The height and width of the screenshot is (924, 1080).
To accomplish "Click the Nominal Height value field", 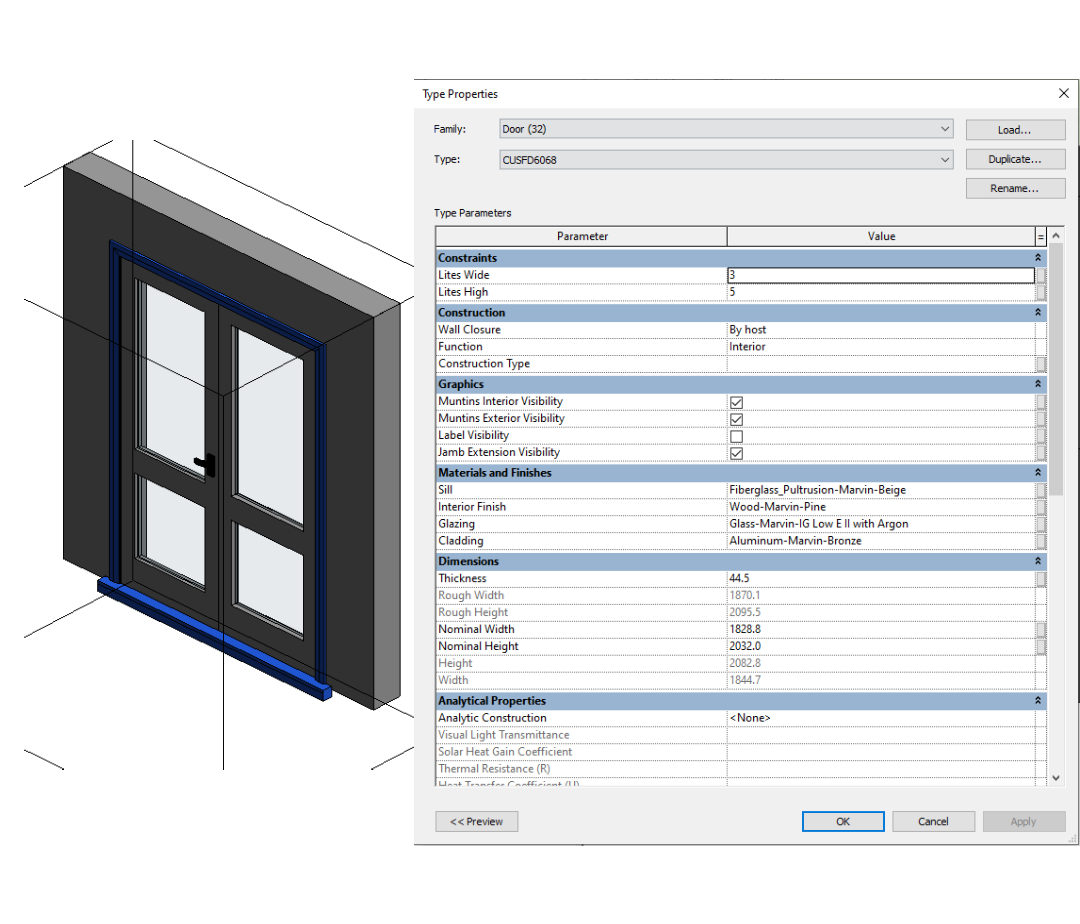I will click(880, 646).
